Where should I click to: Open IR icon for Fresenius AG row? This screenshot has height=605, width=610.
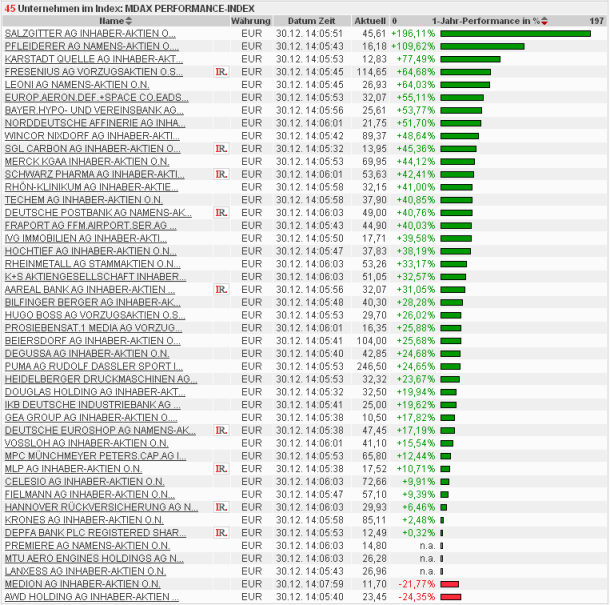221,72
